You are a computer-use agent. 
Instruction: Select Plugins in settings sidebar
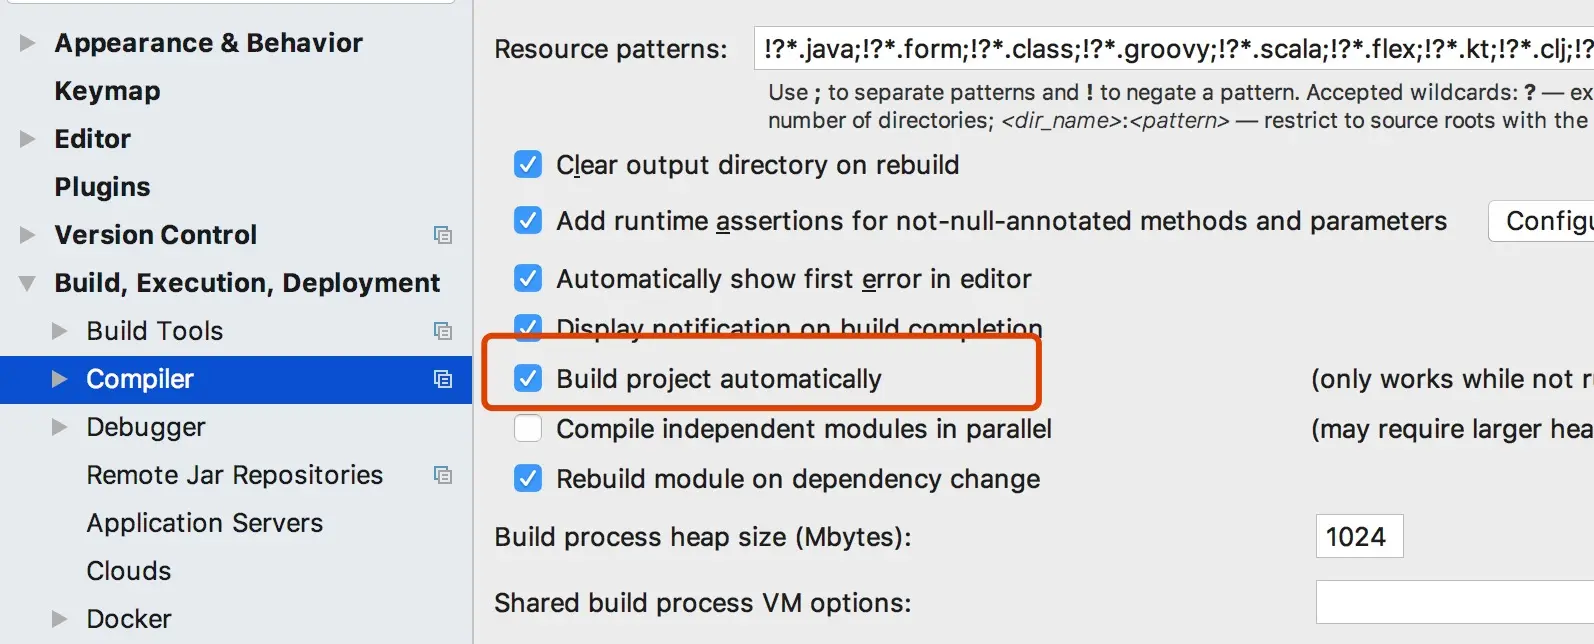(102, 187)
